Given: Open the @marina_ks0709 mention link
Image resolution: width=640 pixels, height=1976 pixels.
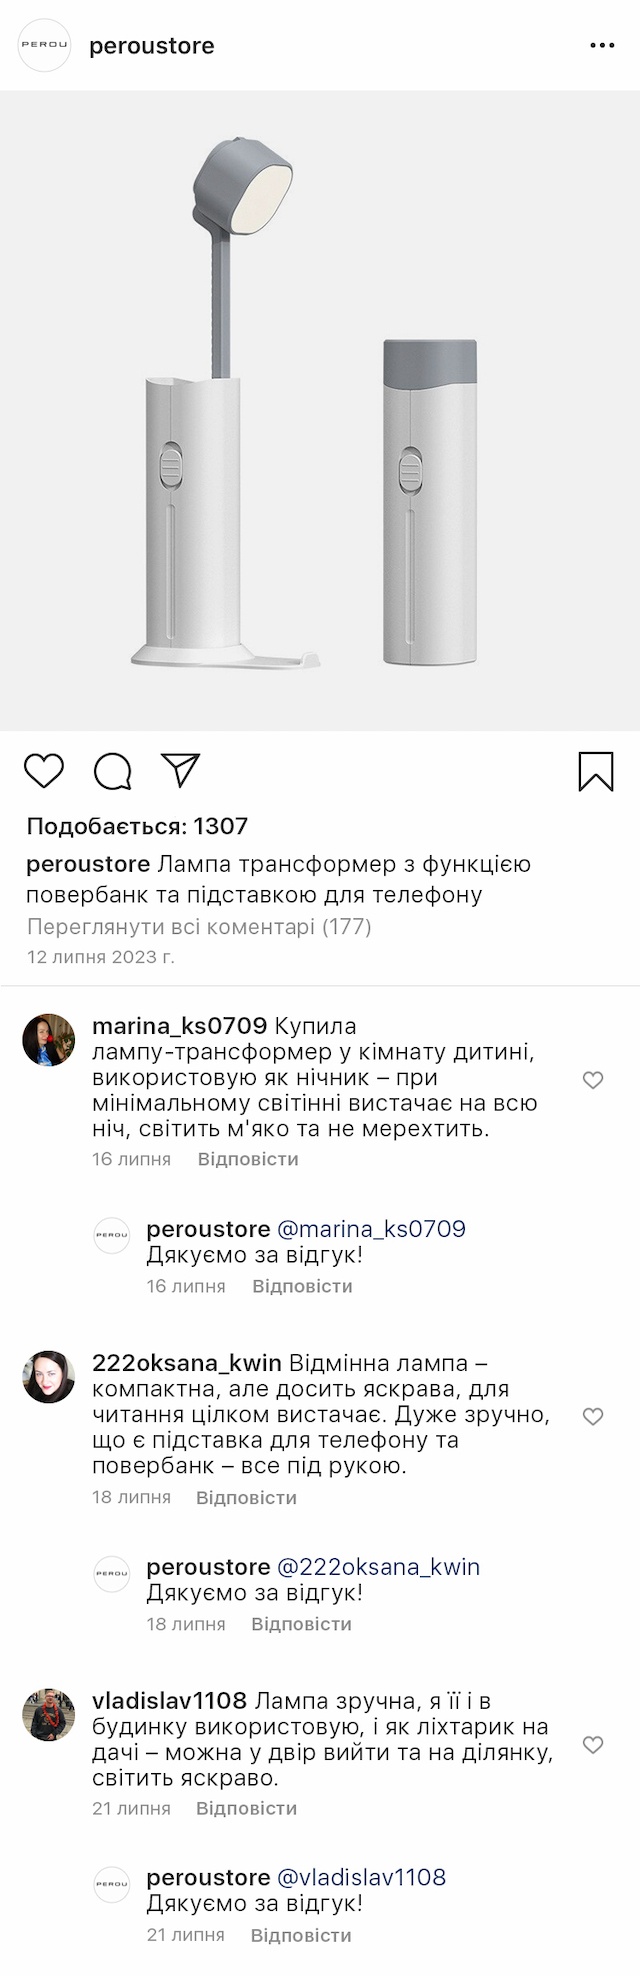Looking at the screenshot, I should click(371, 1229).
